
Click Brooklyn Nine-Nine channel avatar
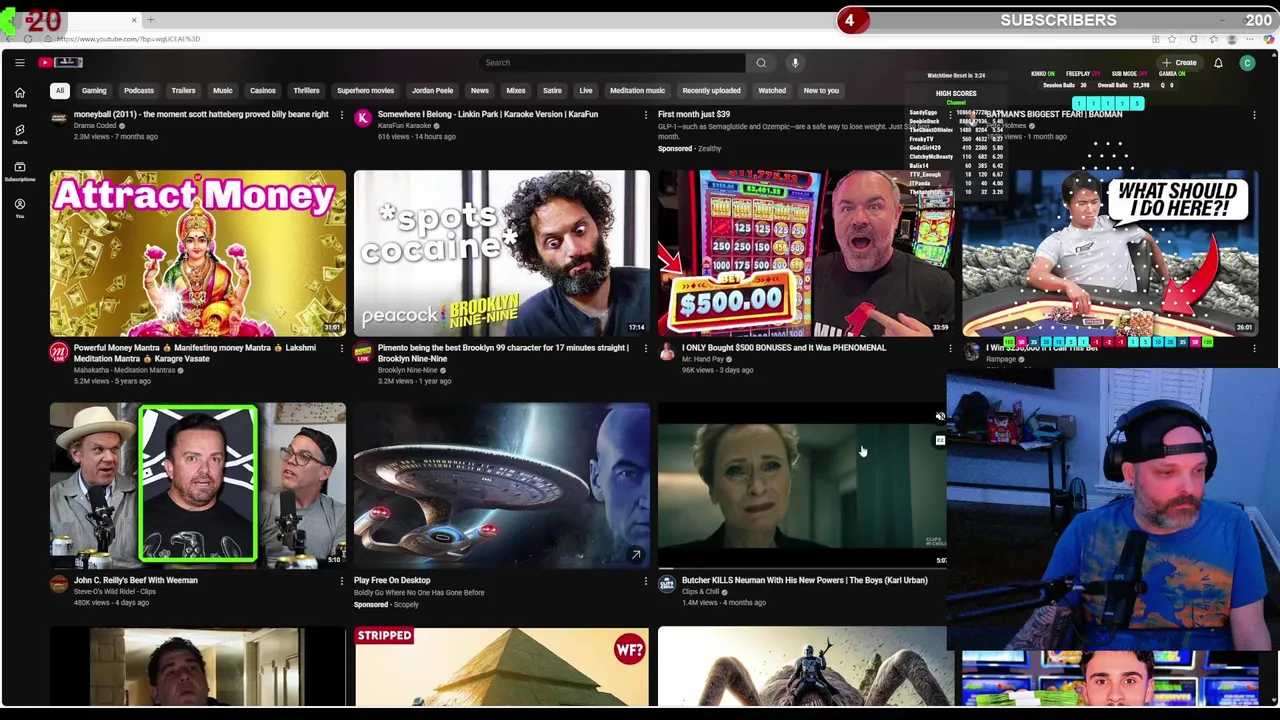point(363,353)
